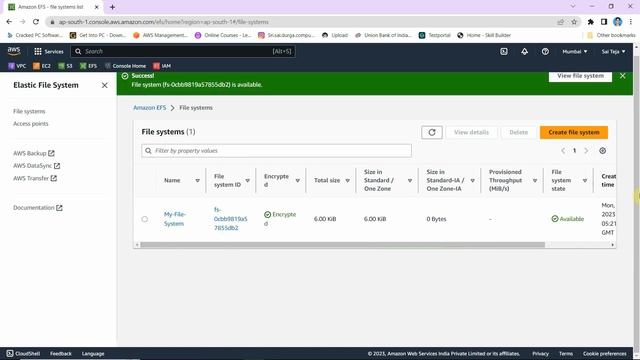This screenshot has height=360, width=640.
Task: Go to Amazon EFS breadcrumb
Action: (x=149, y=108)
